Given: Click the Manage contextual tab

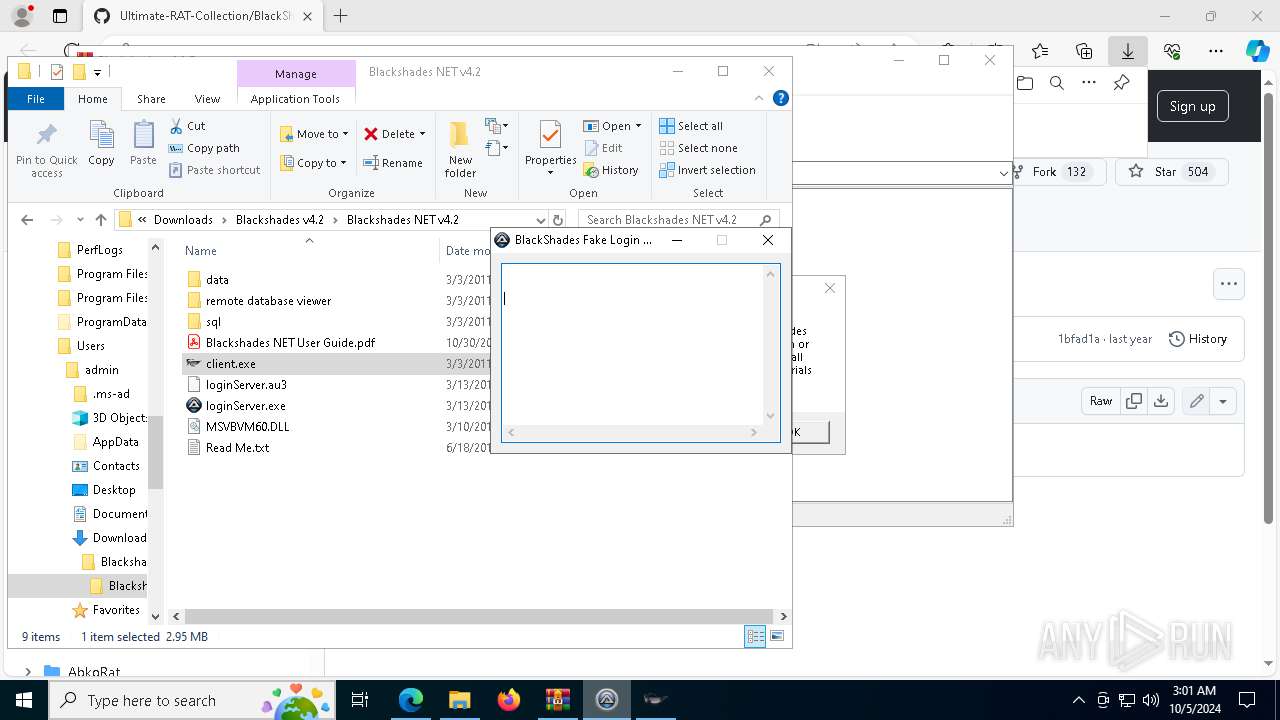Looking at the screenshot, I should click(296, 74).
